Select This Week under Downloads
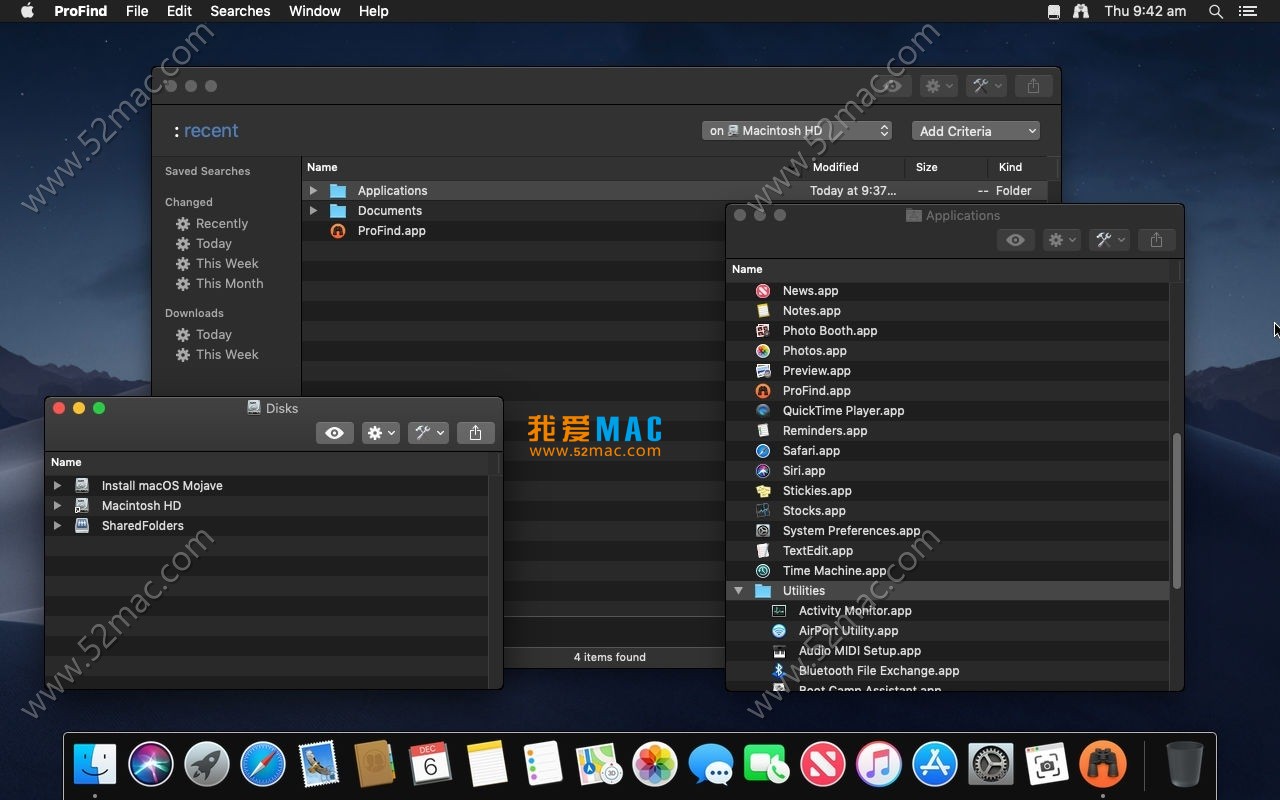The image size is (1280, 800). tap(227, 354)
